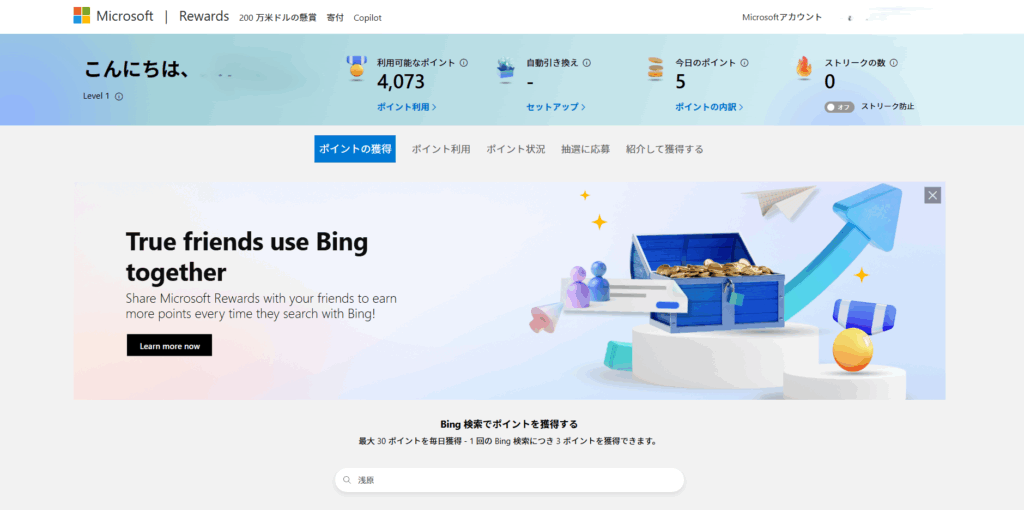Click the info icon beside 利用可能なポイント
The width and height of the screenshot is (1024, 510).
tap(464, 63)
